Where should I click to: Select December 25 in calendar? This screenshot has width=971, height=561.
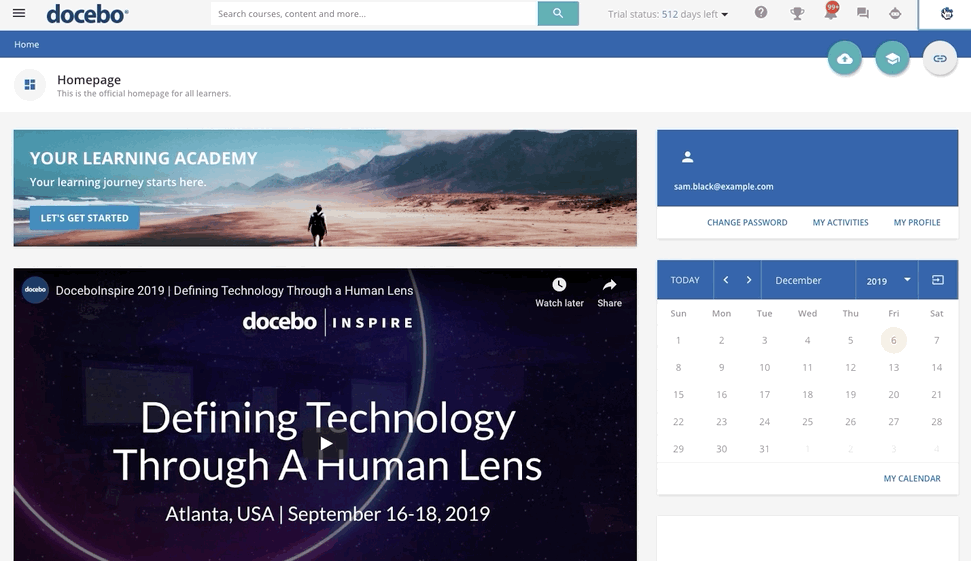[808, 422]
